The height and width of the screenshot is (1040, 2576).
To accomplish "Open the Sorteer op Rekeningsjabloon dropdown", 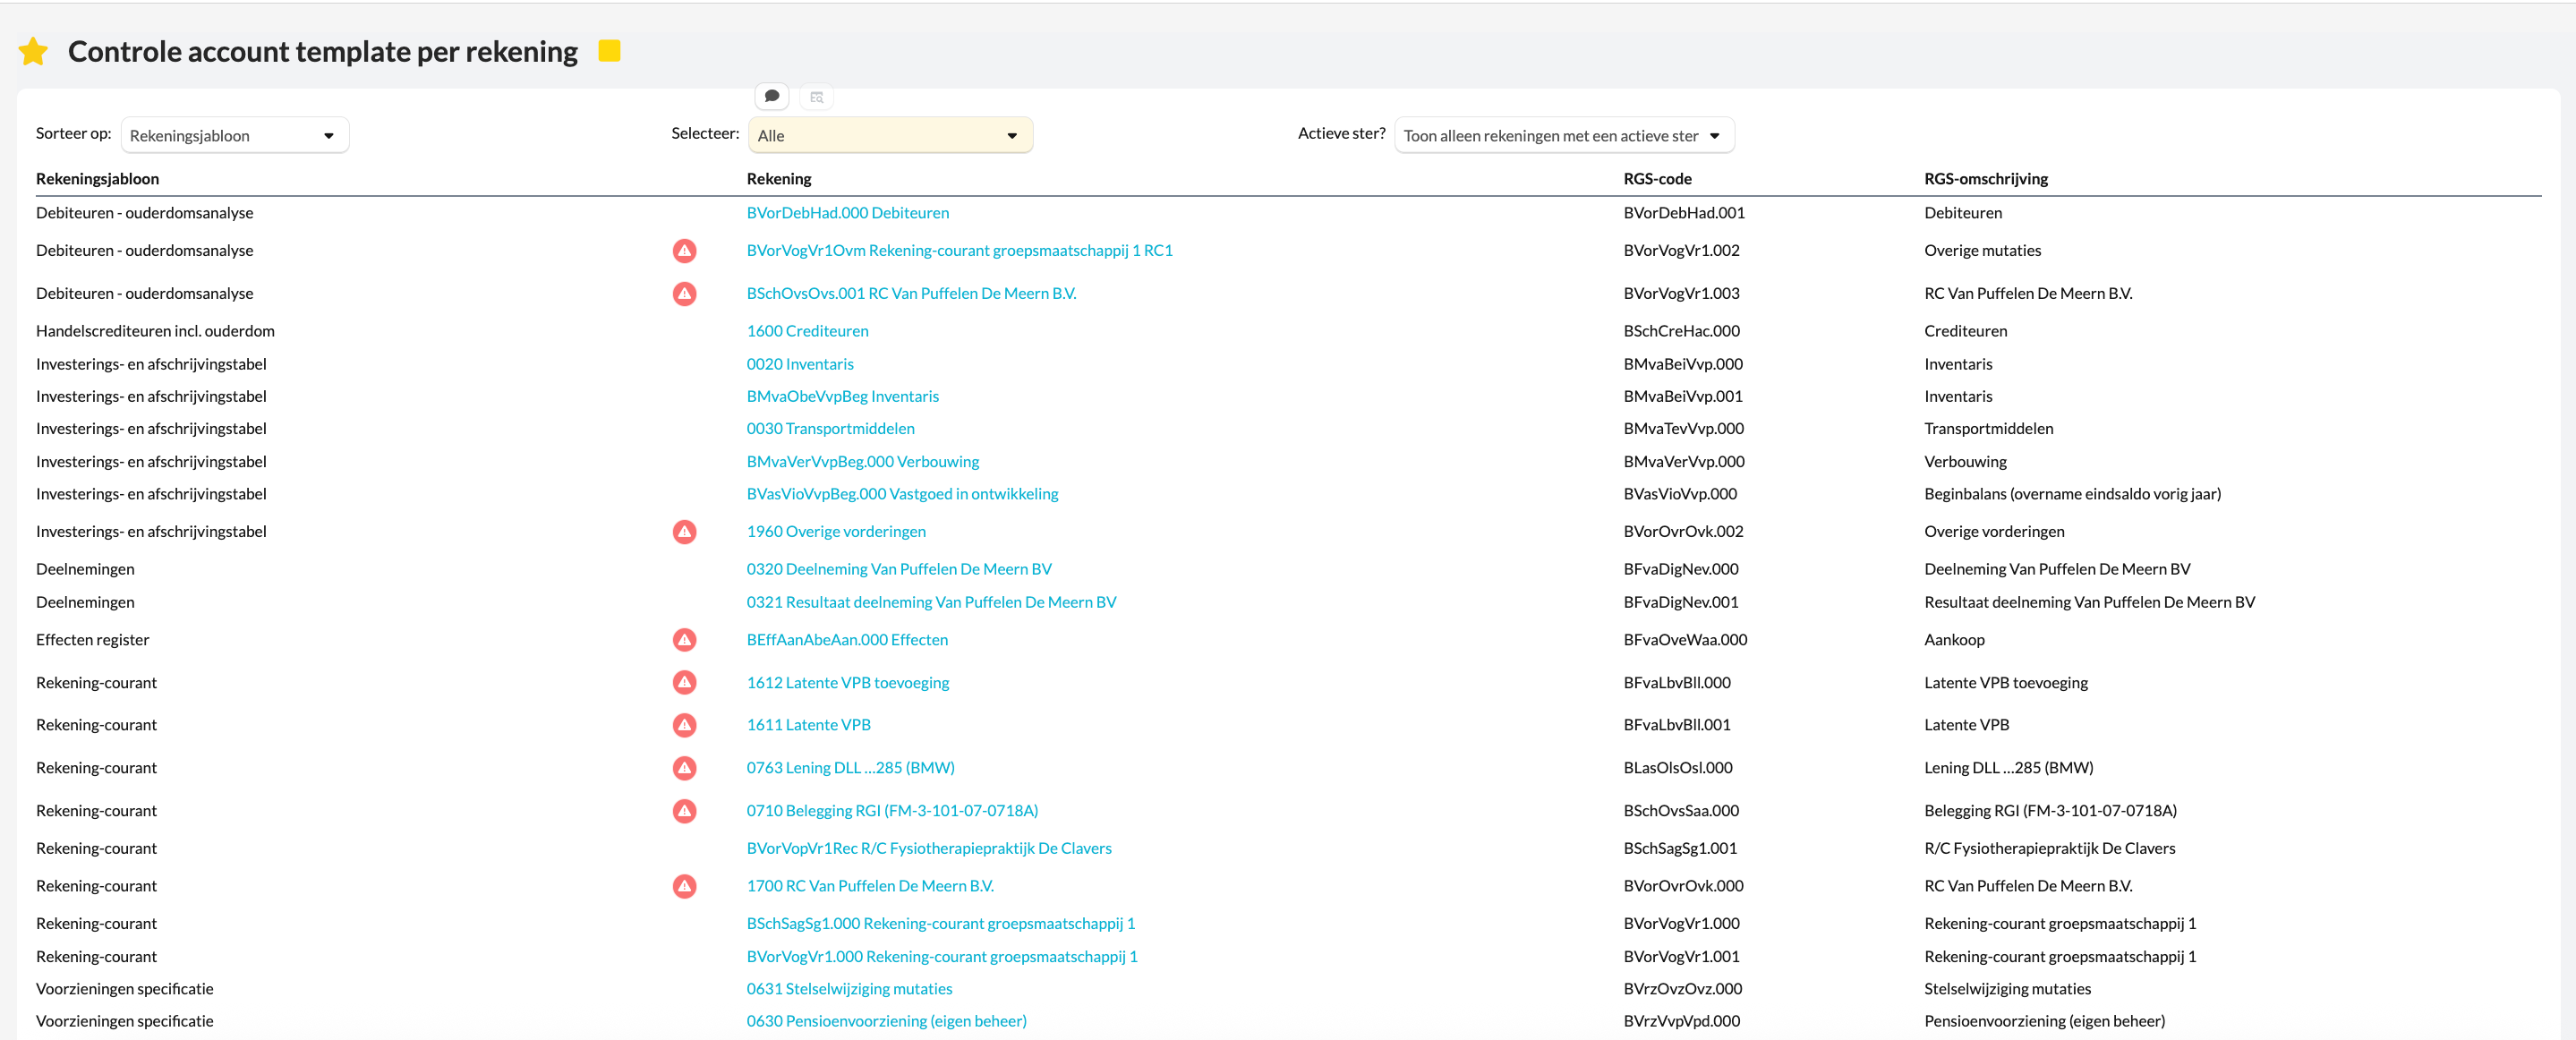I will [x=234, y=136].
